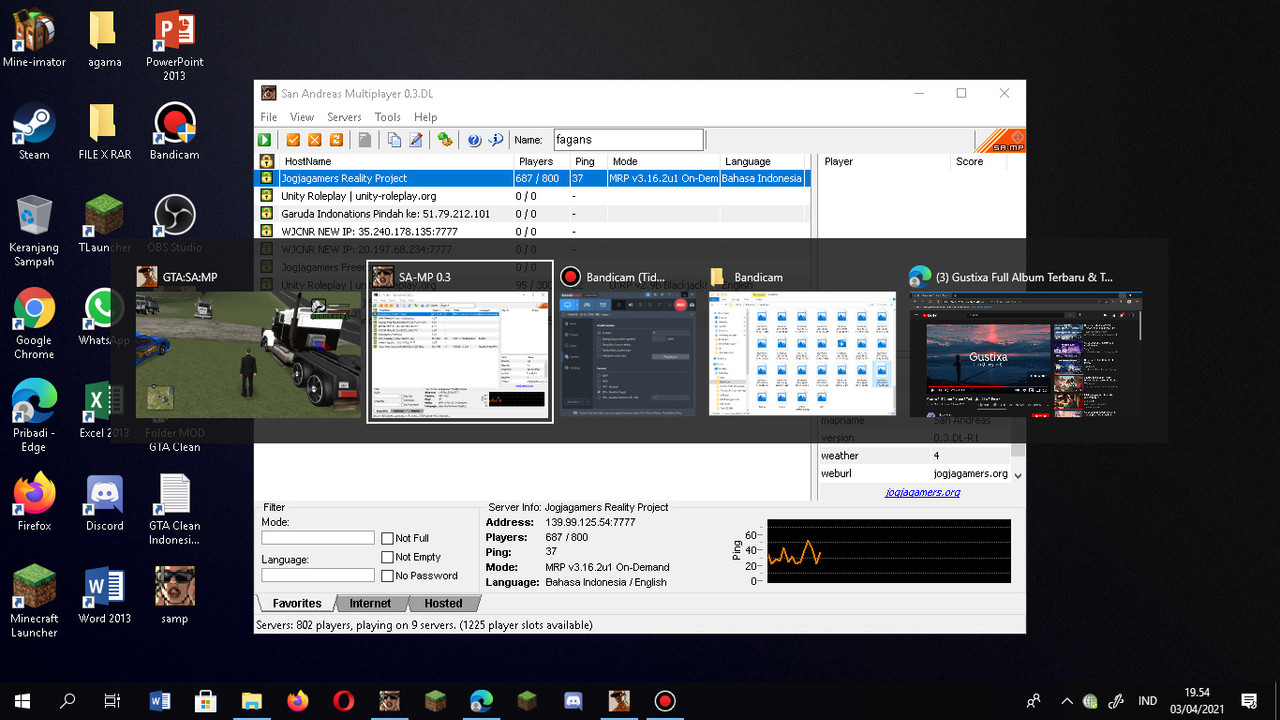Screen dimensions: 1280x720
Task: Show hidden system tray icons chevron
Action: coord(1067,701)
